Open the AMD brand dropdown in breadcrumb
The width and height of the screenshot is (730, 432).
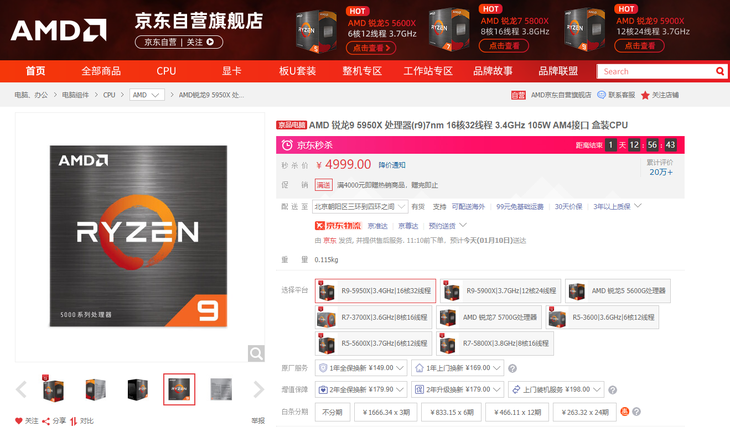(x=146, y=95)
